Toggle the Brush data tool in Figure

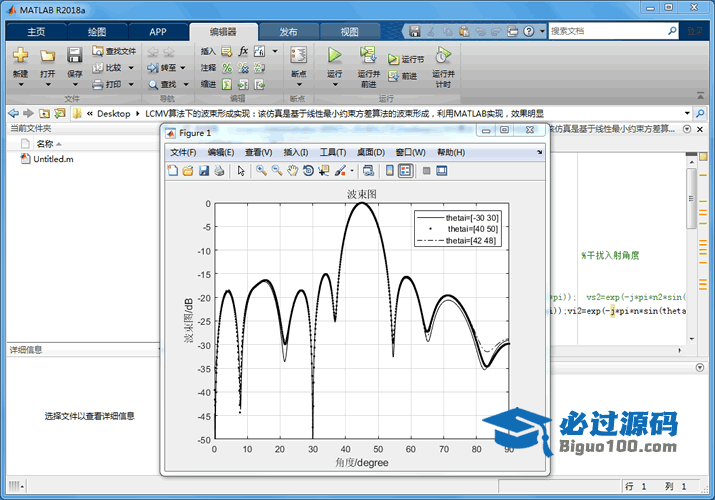(340, 171)
